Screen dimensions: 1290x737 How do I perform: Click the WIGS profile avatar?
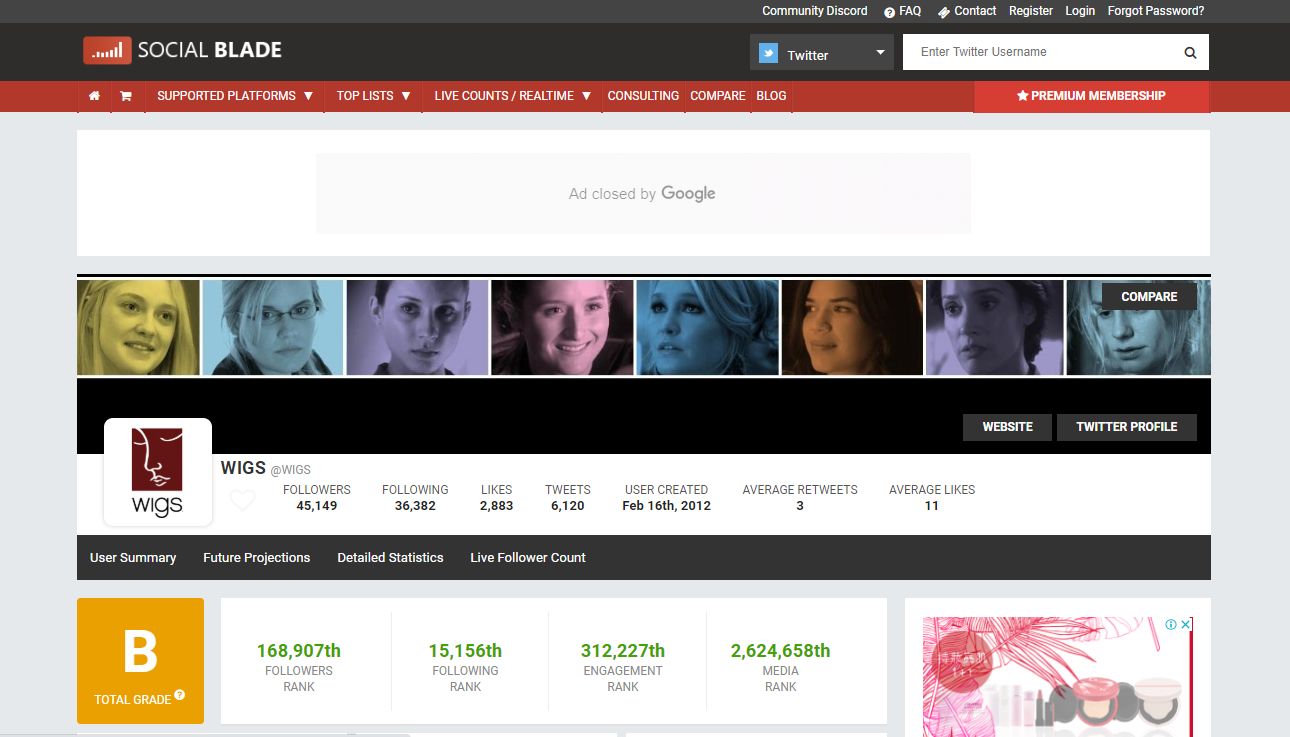point(158,472)
